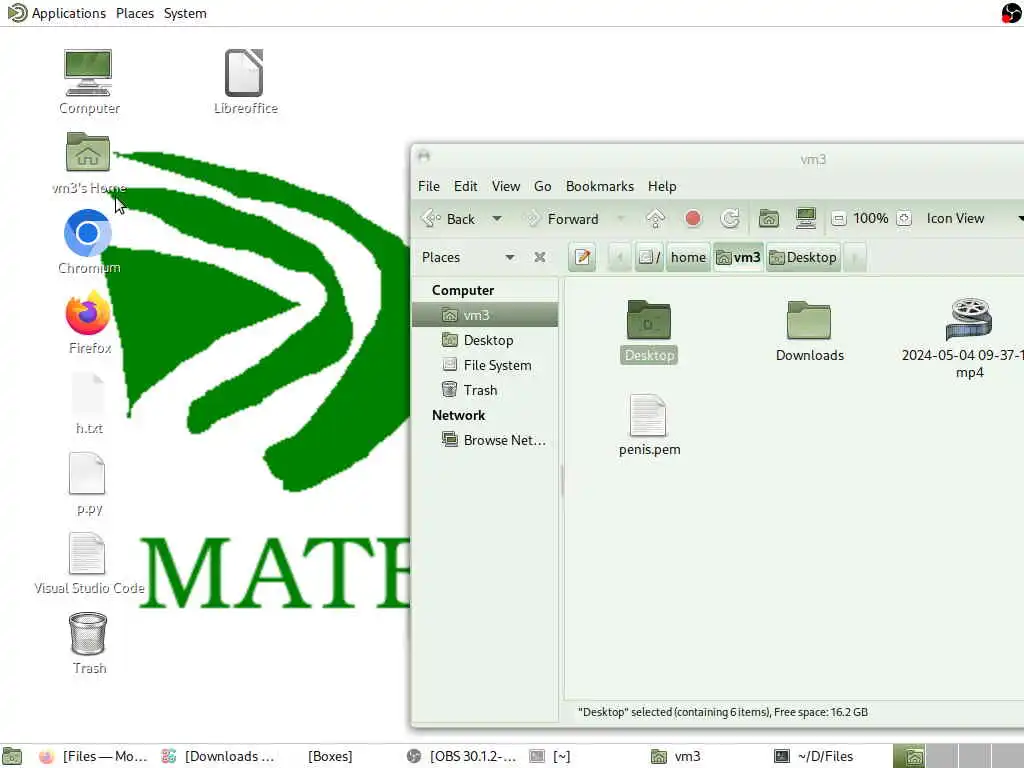The height and width of the screenshot is (768, 1024).
Task: Click the first workspace in the switcher
Action: tap(909, 756)
